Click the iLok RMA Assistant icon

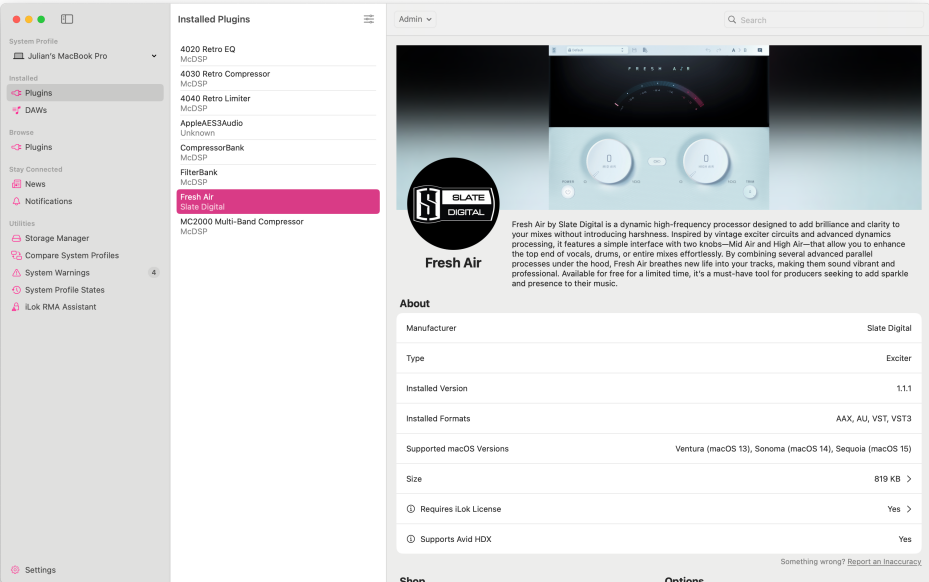click(17, 307)
